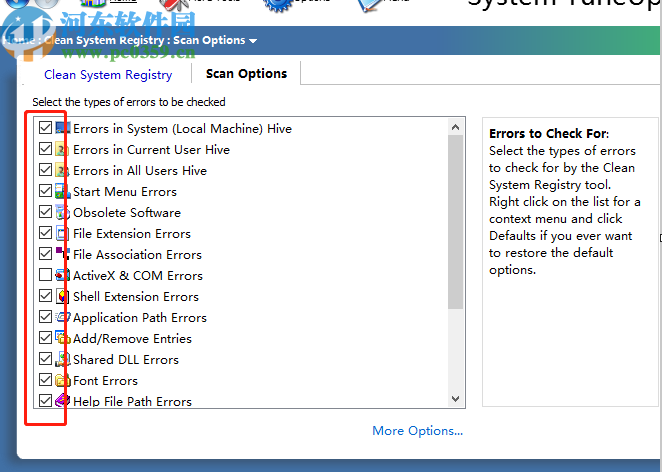The width and height of the screenshot is (662, 472).
Task: Disable Add/Remove Entries checkbox
Action: tap(45, 338)
